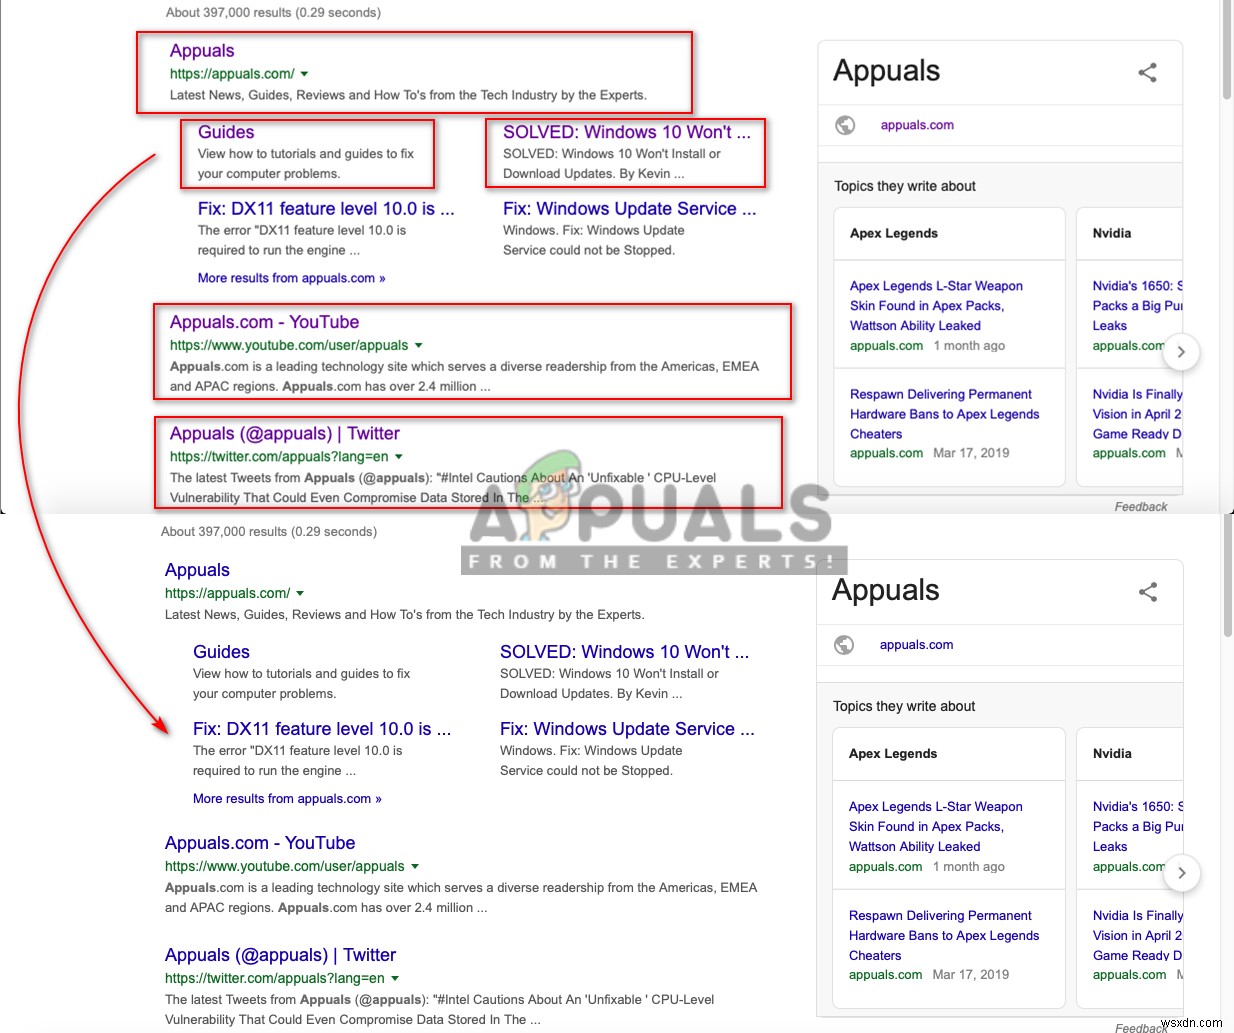Open the dropdown next to the Twitter URL

pyautogui.click(x=398, y=455)
